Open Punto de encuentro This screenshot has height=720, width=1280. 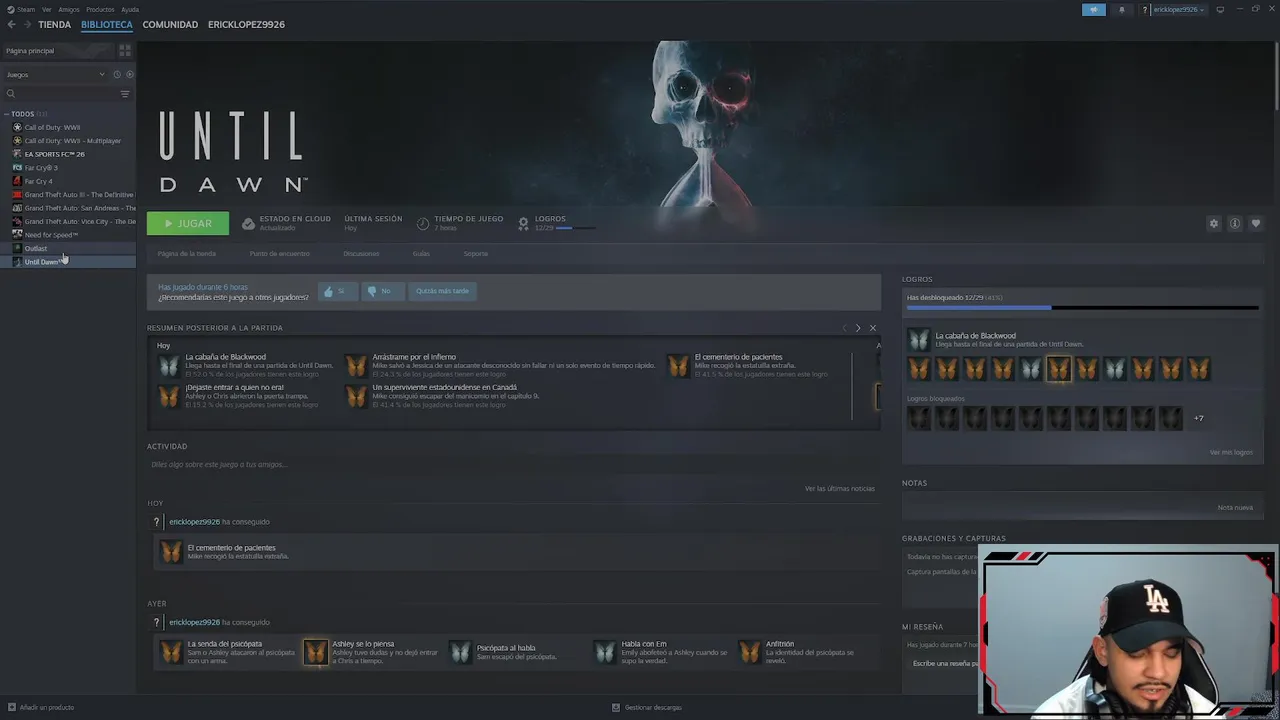(279, 253)
